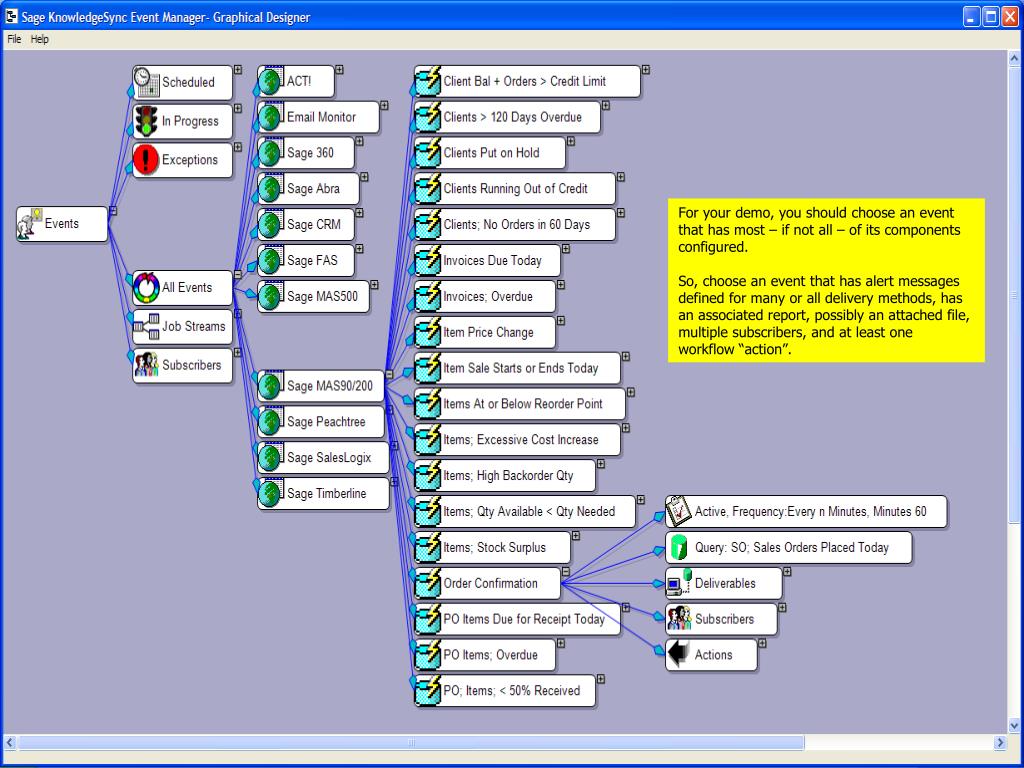
Task: Expand the Job Streams node
Action: 238,314
